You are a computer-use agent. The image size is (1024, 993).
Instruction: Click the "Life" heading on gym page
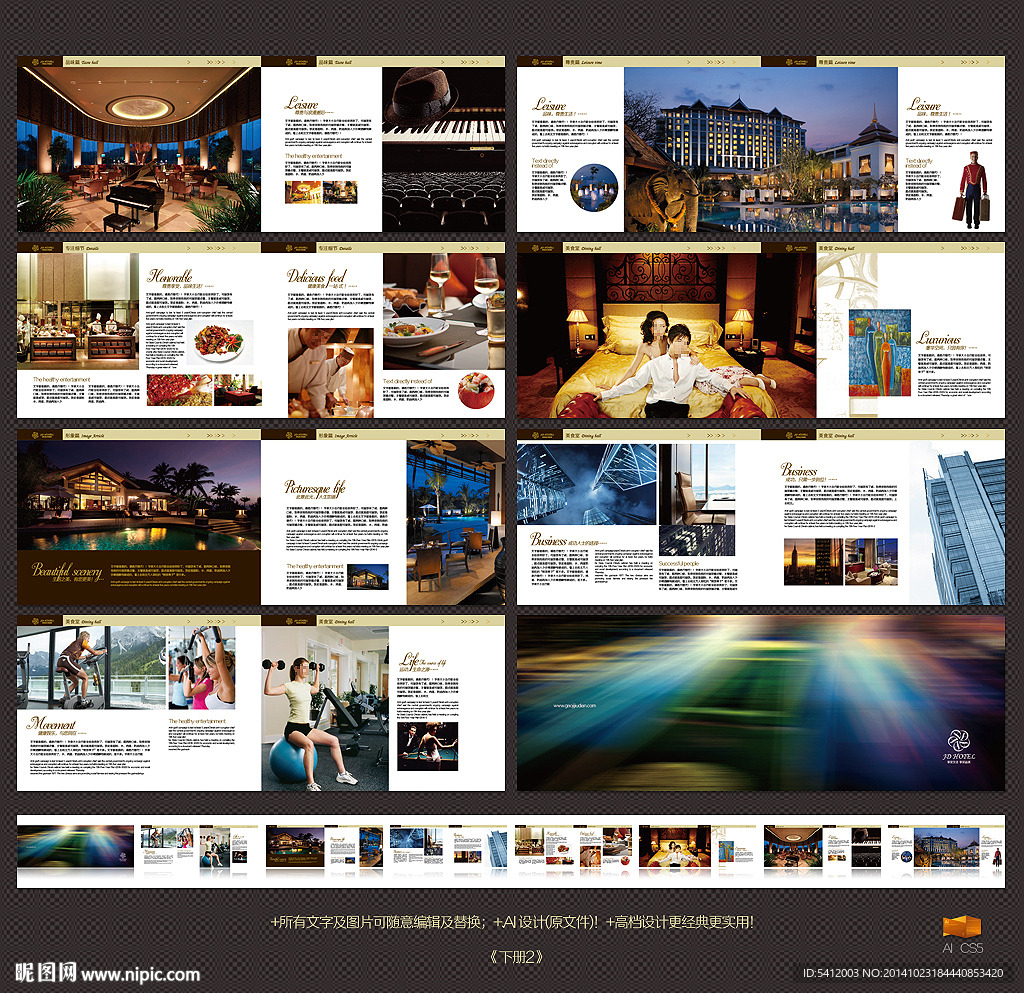(x=409, y=659)
